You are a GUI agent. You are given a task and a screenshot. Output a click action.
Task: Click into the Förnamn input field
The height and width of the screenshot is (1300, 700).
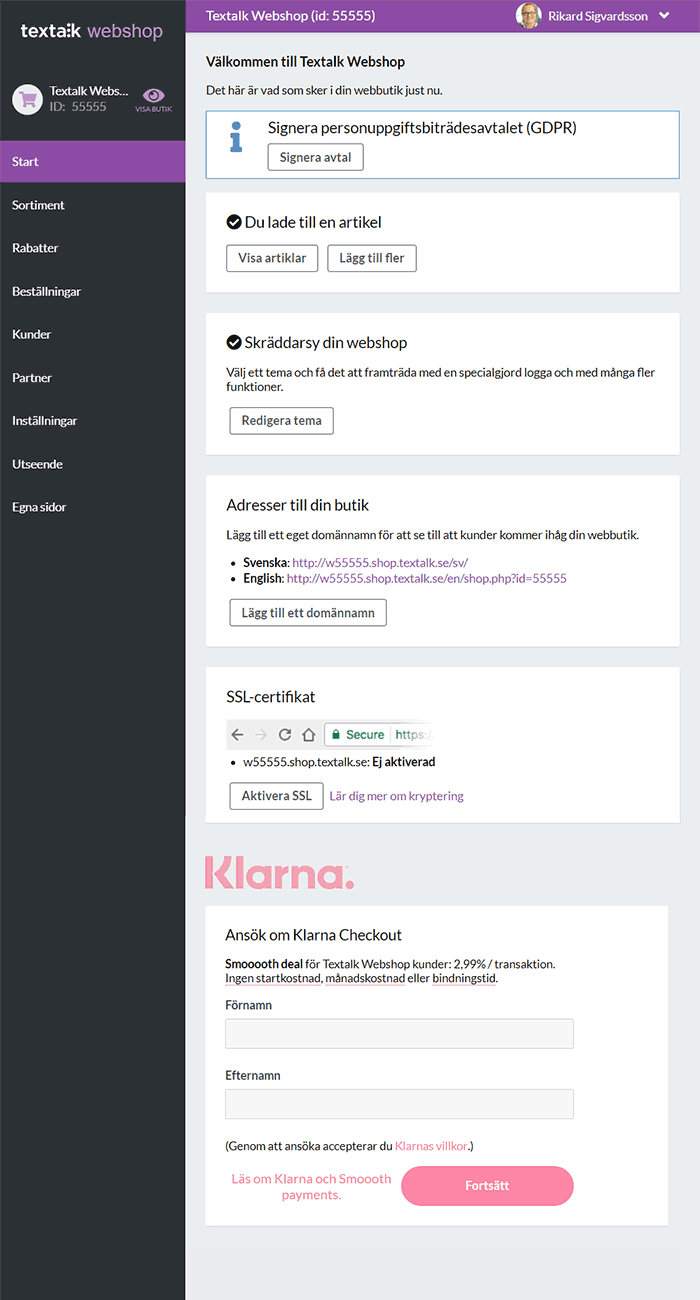coord(400,1034)
